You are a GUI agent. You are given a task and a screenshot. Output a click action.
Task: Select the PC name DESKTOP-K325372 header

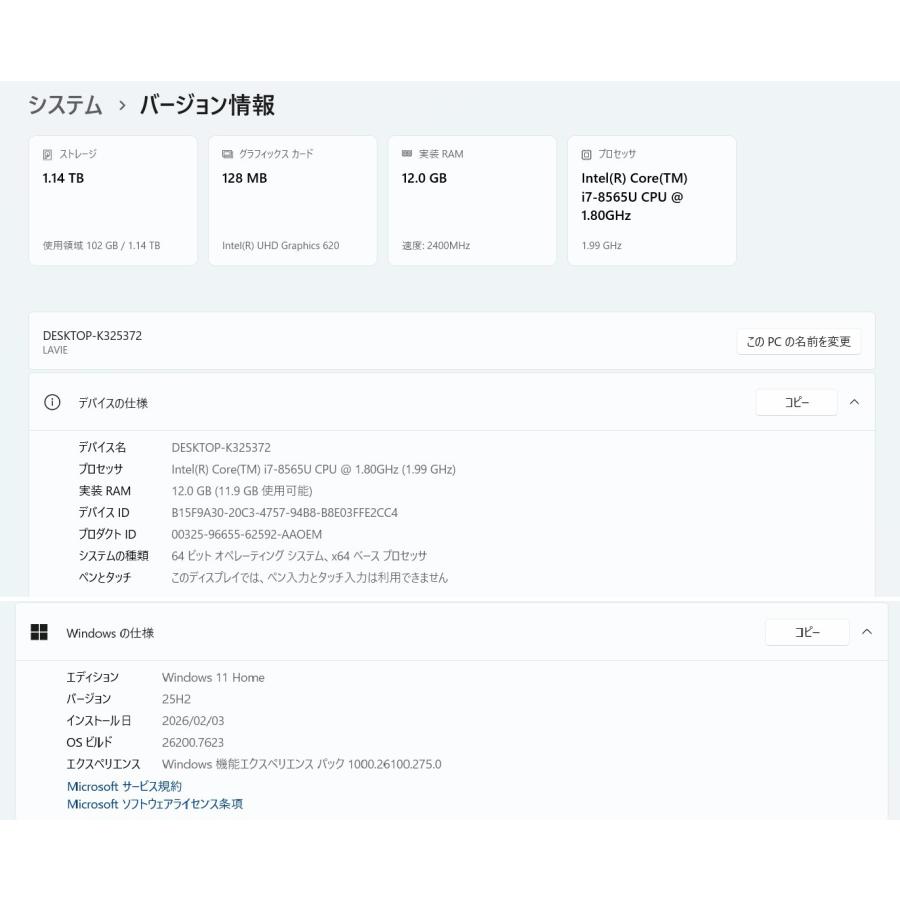coord(92,336)
